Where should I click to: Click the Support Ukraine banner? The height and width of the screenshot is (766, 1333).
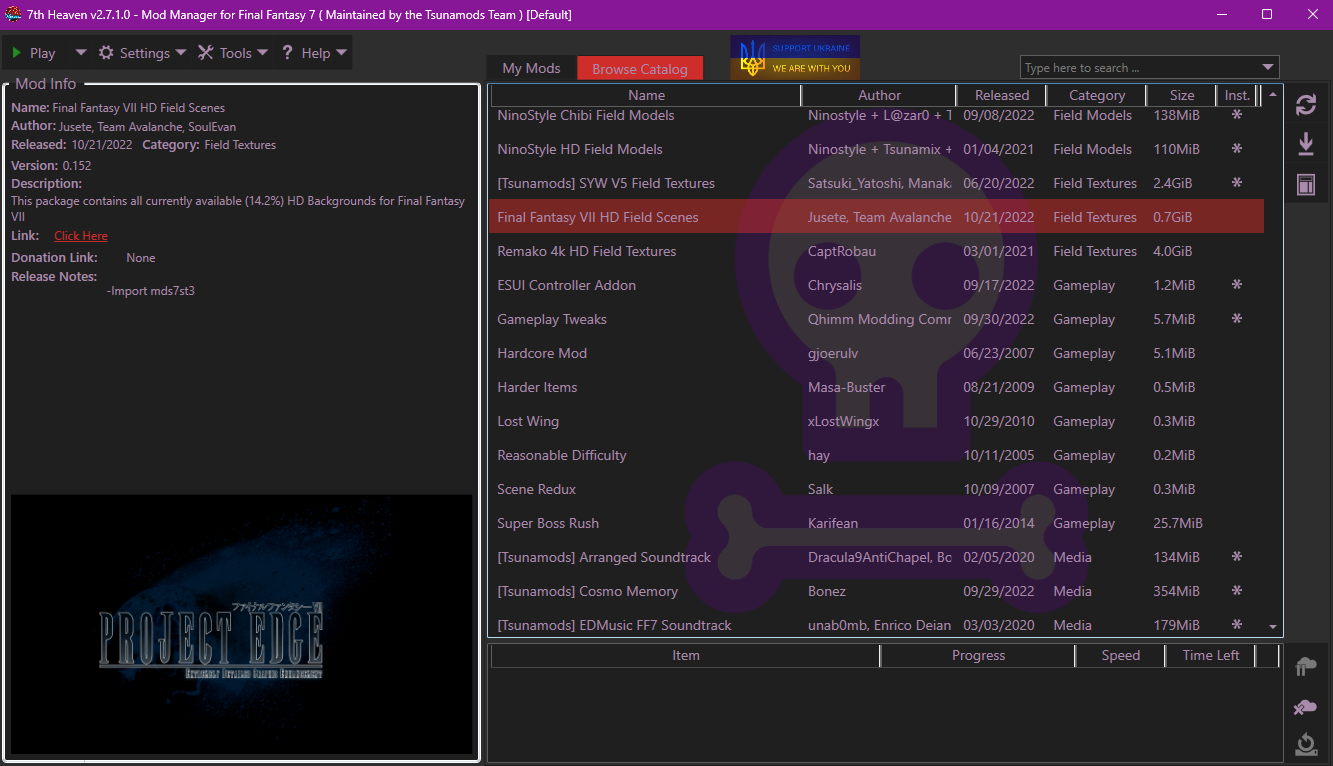point(795,58)
